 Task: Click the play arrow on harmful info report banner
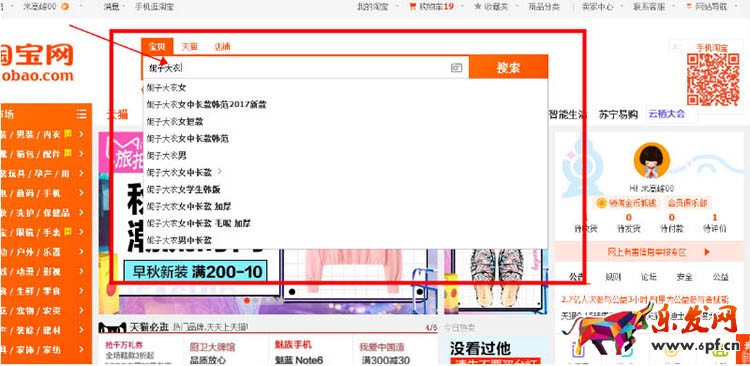point(707,252)
